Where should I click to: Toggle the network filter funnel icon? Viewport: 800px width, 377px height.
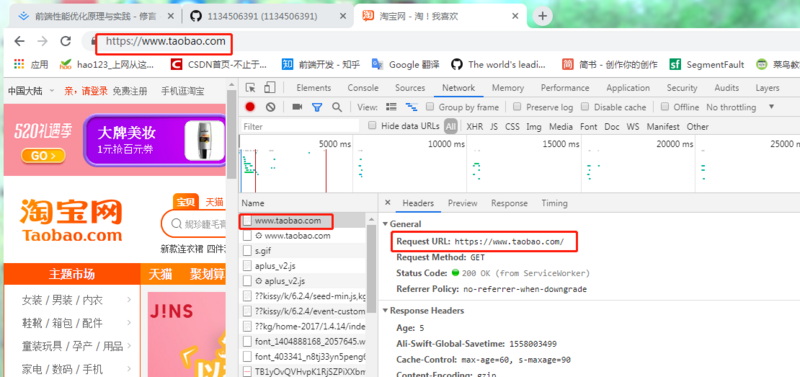(317, 107)
